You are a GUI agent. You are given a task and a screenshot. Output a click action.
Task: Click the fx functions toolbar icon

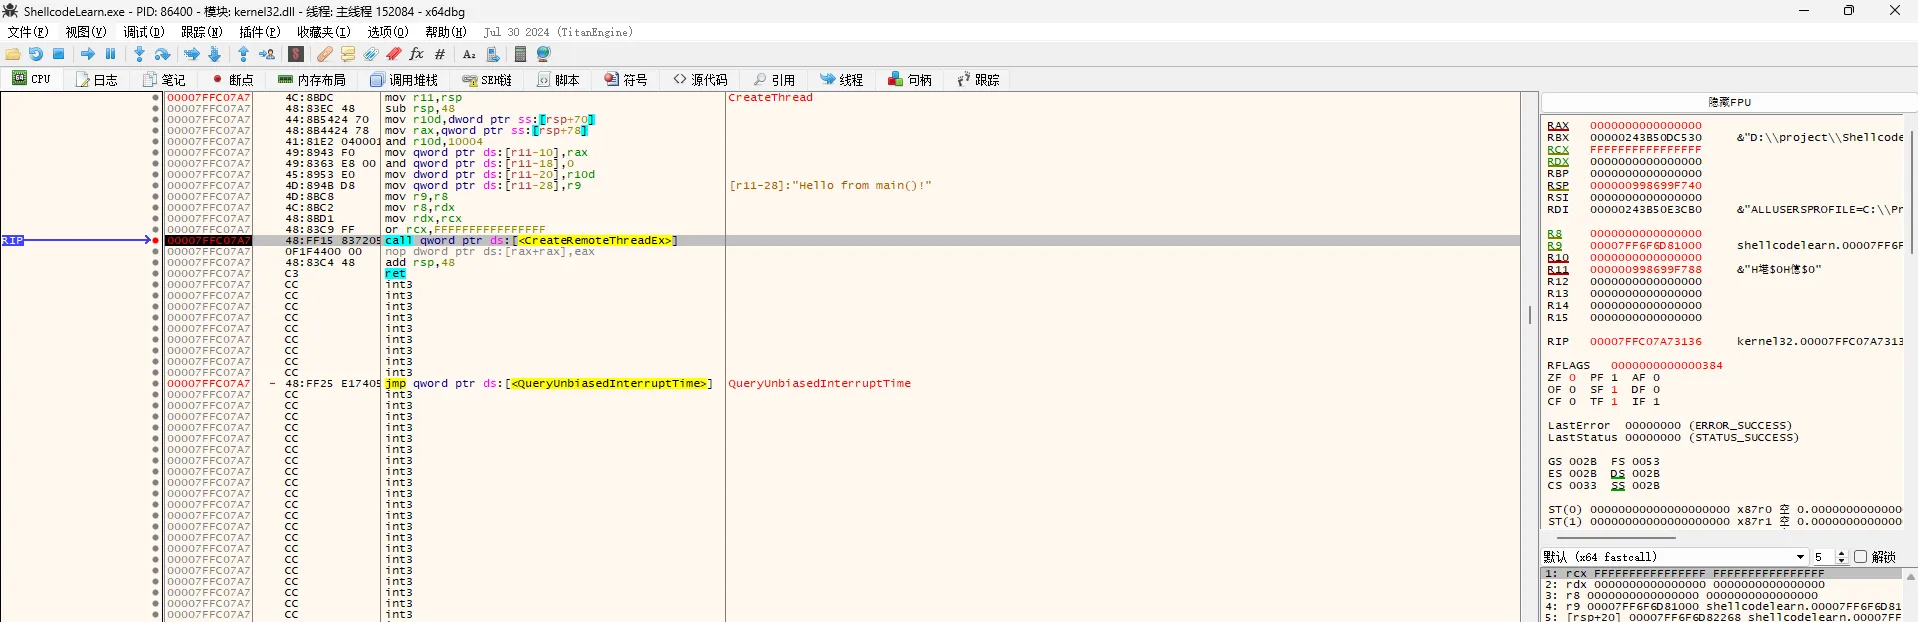pos(416,54)
